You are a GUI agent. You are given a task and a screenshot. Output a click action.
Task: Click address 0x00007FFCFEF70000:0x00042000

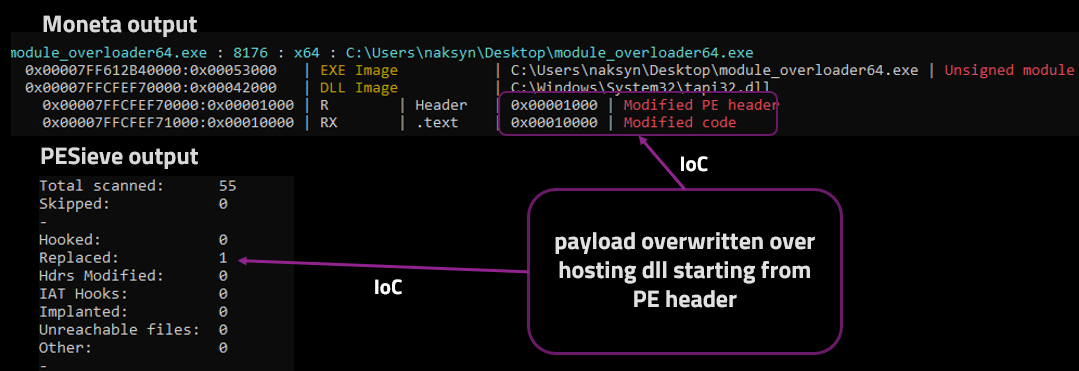[151, 87]
